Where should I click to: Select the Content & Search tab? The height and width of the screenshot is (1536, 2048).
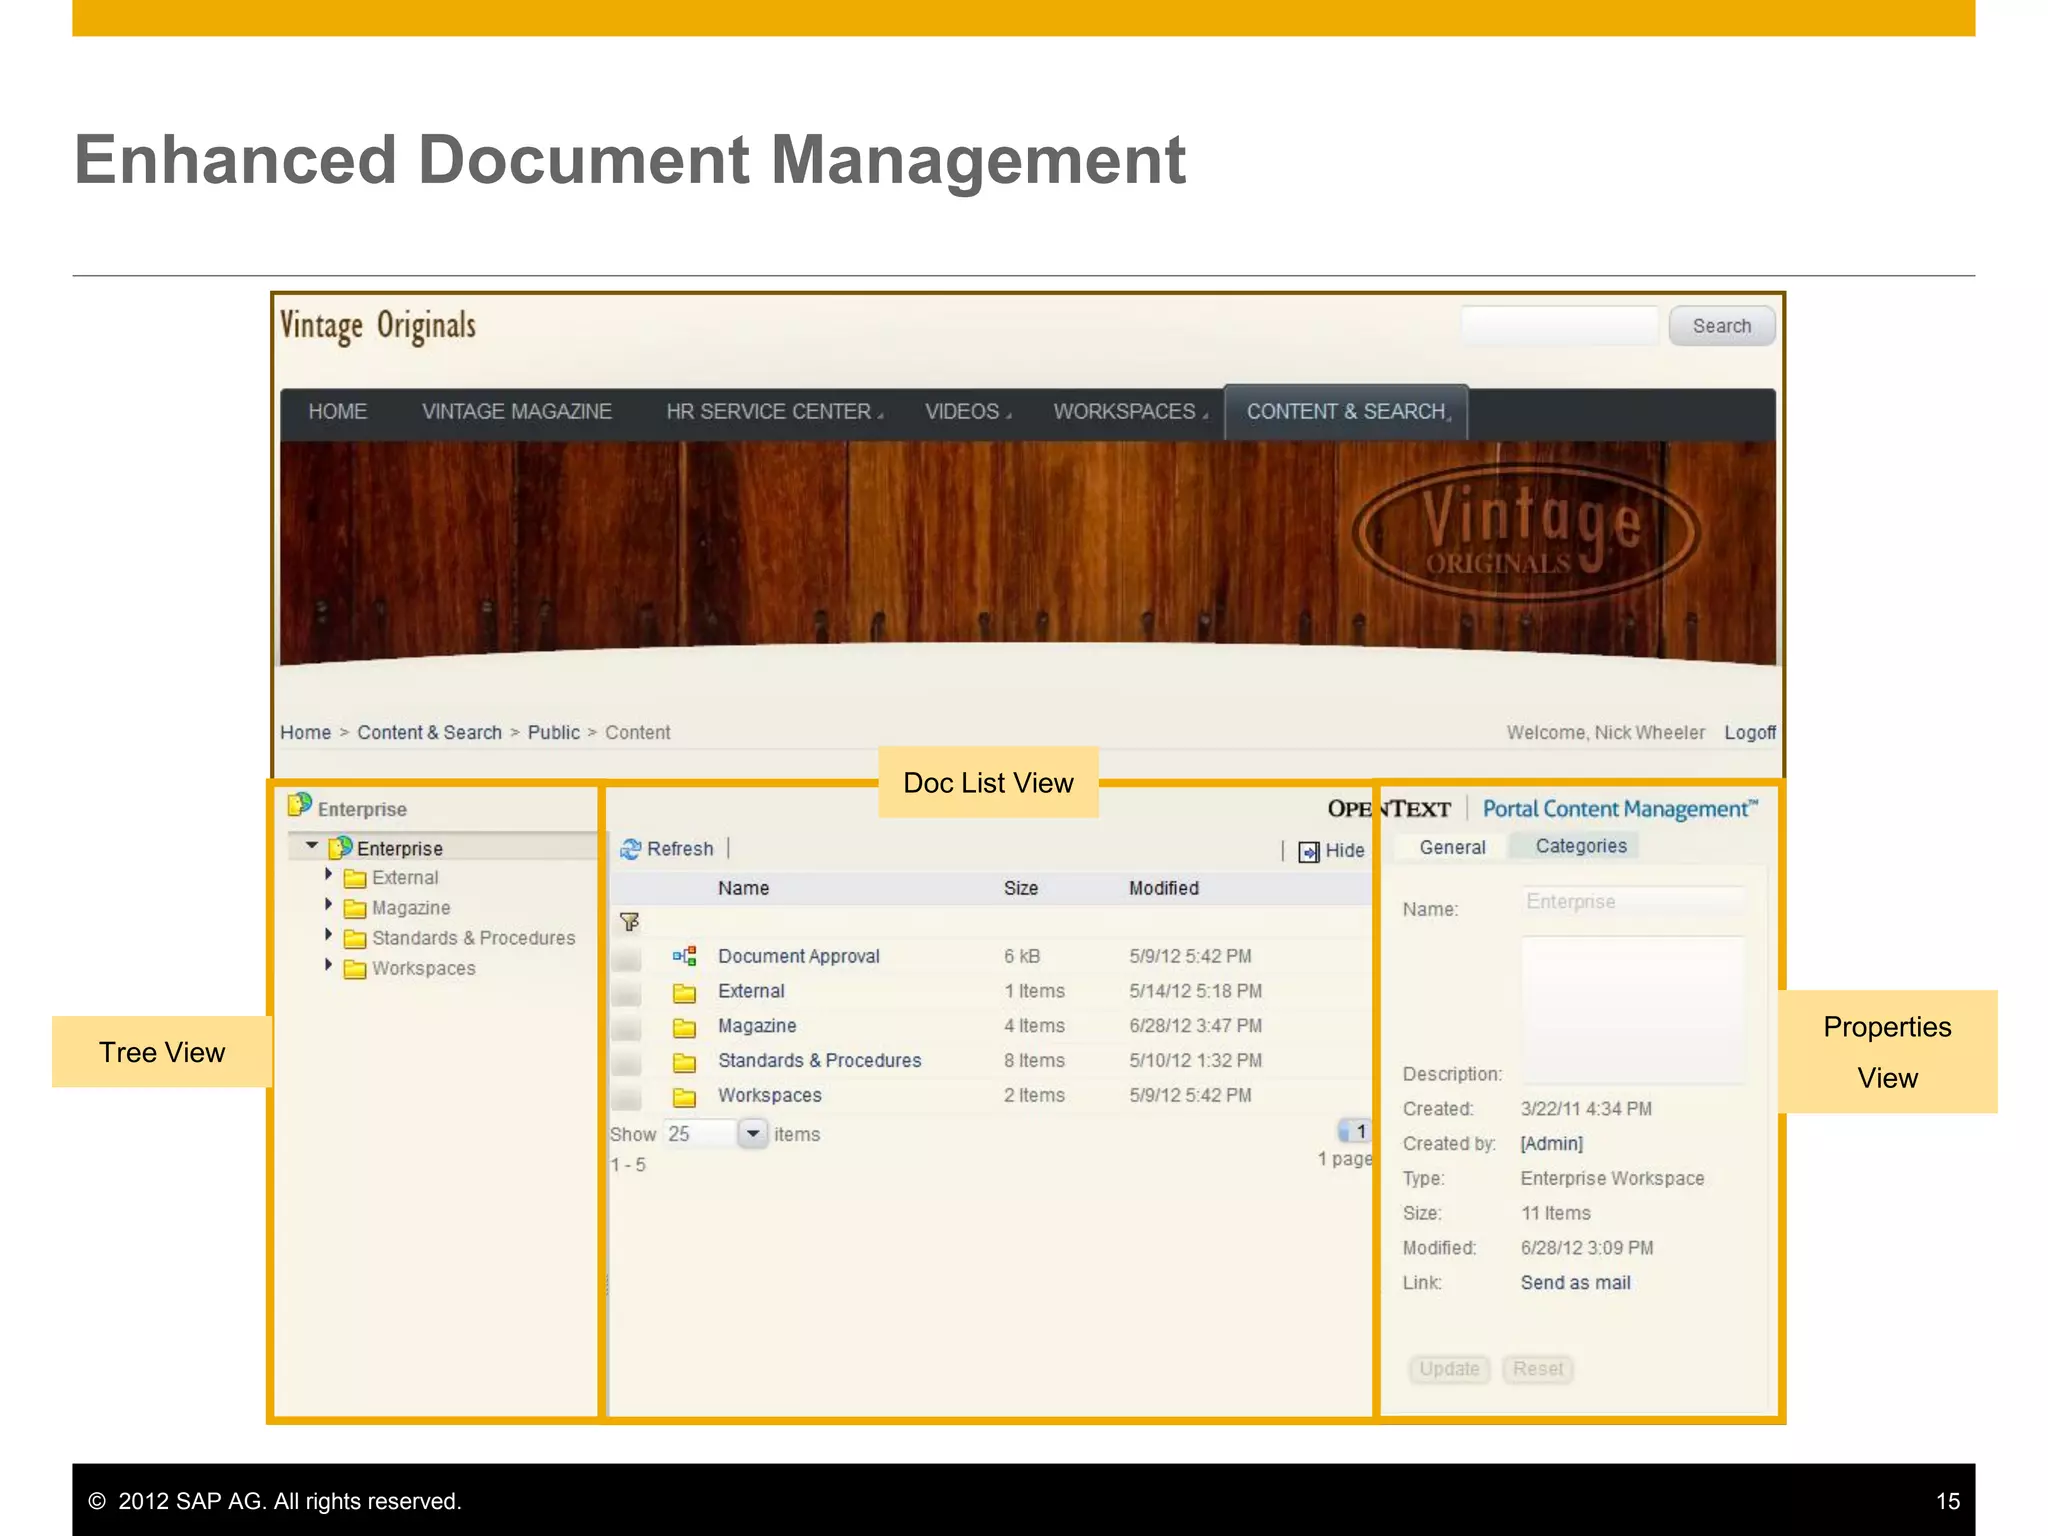pos(1347,412)
